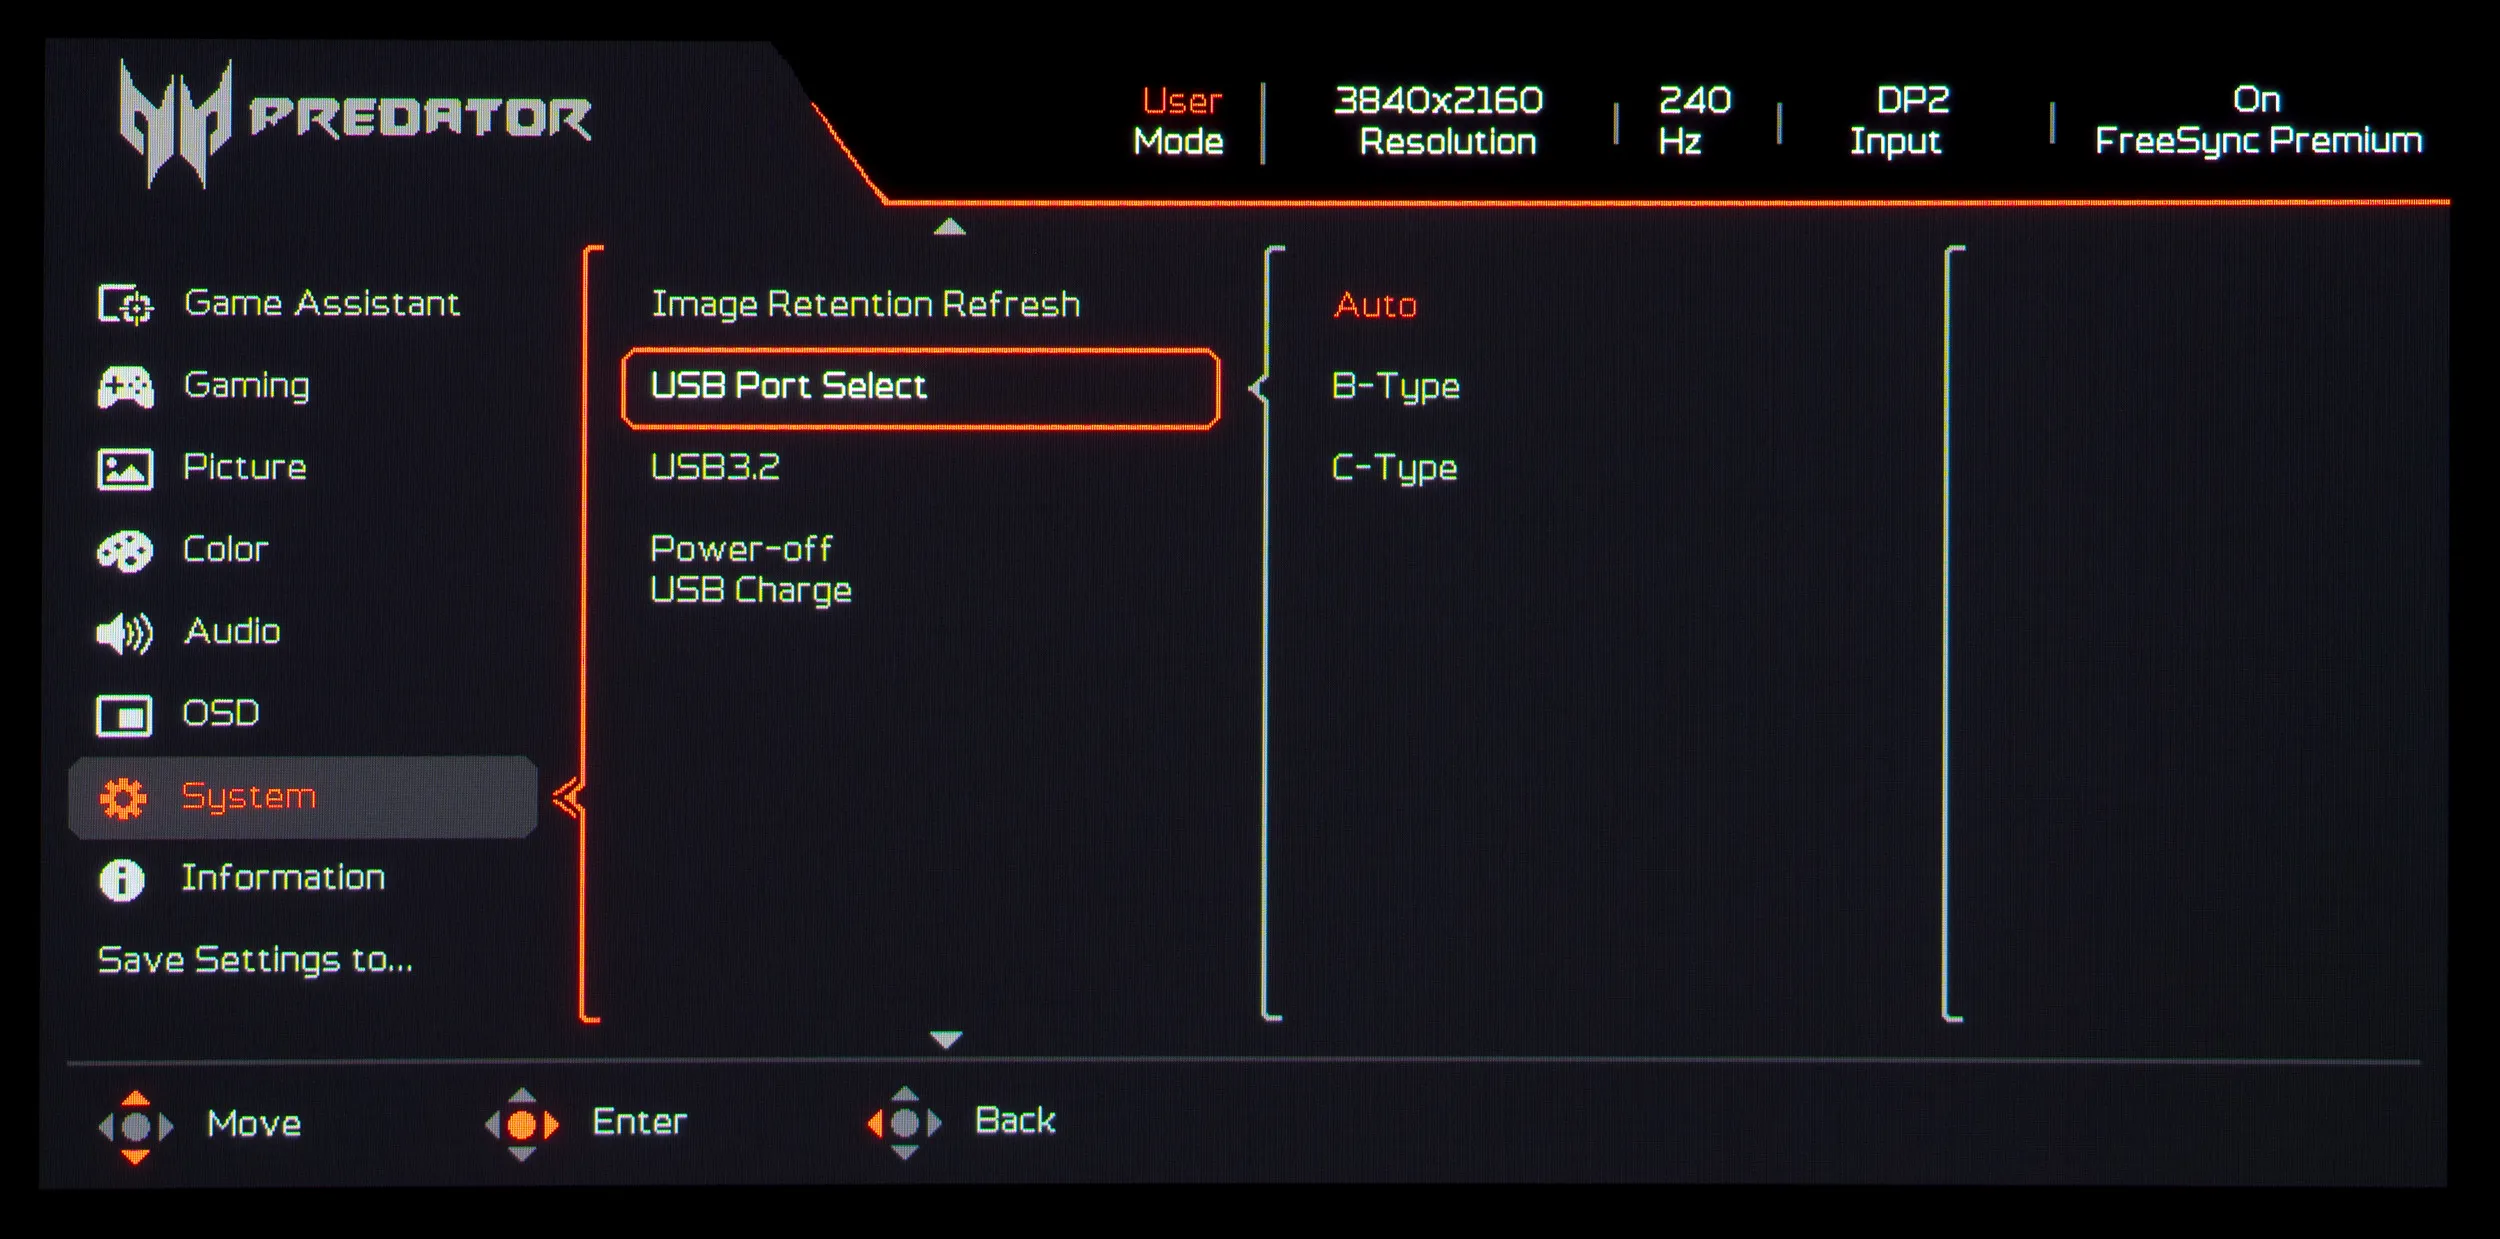Screen dimensions: 2500x1239
Task: Open the USB Port Select menu item
Action: [x=920, y=388]
